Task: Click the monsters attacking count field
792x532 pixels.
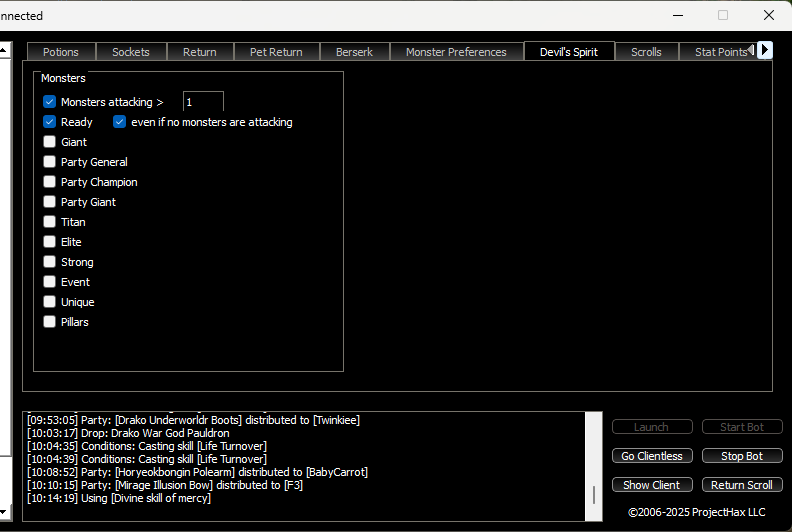Action: click(203, 102)
